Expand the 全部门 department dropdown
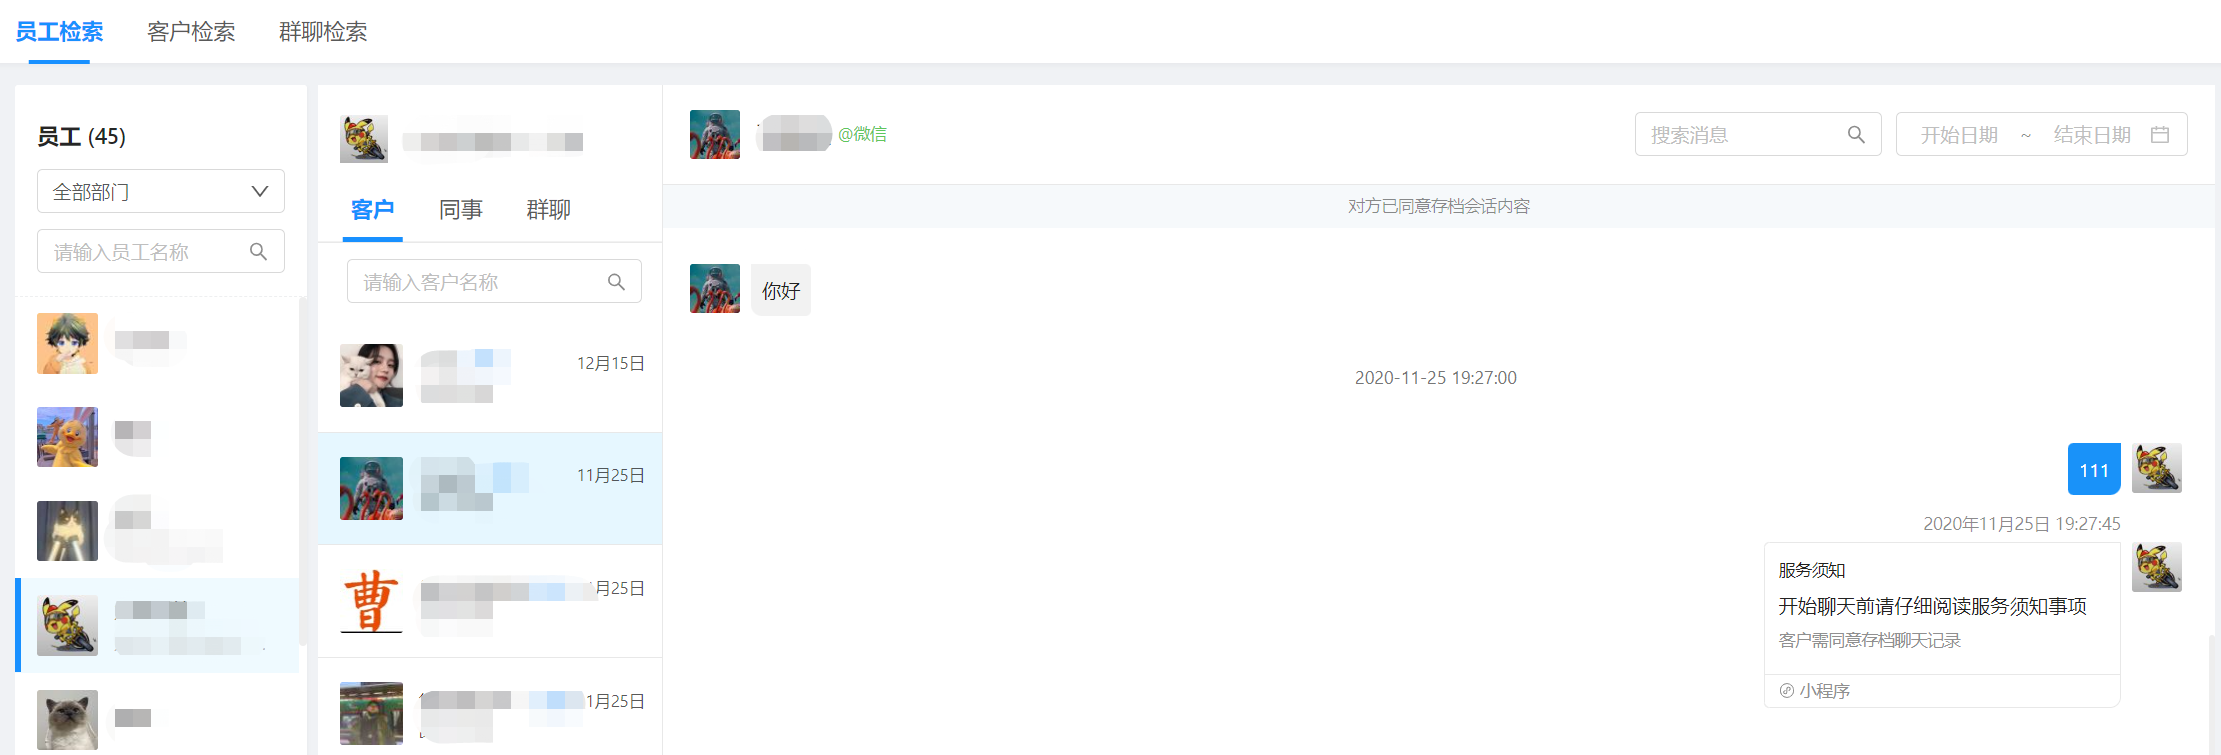The image size is (2221, 755). [x=161, y=191]
